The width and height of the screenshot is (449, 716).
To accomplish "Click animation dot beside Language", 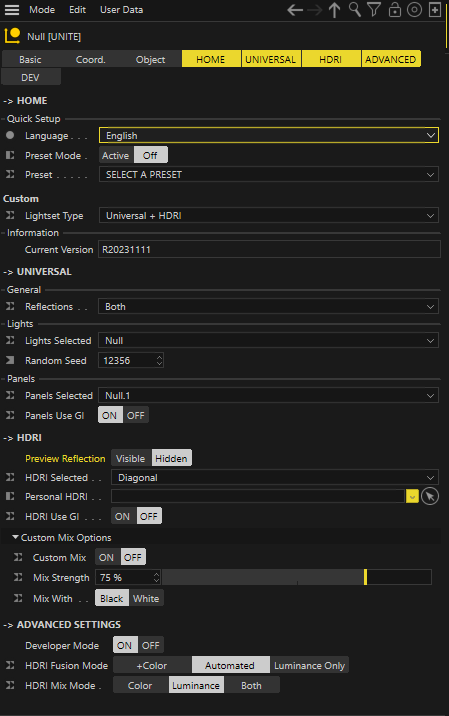I will pyautogui.click(x=10, y=135).
